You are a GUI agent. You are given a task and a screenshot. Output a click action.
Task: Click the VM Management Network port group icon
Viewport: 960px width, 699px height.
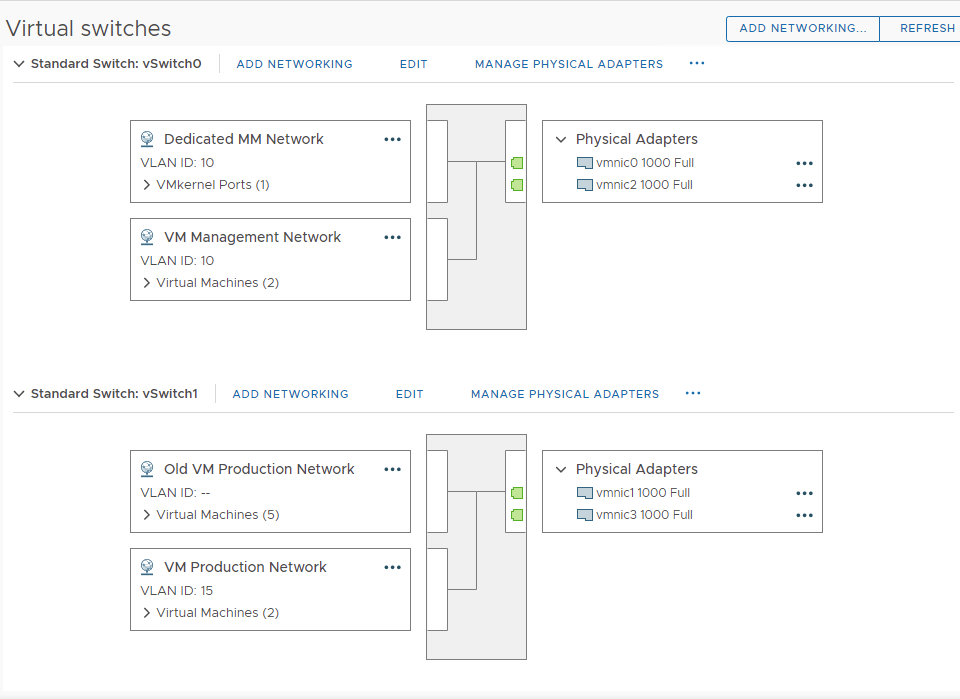[148, 237]
